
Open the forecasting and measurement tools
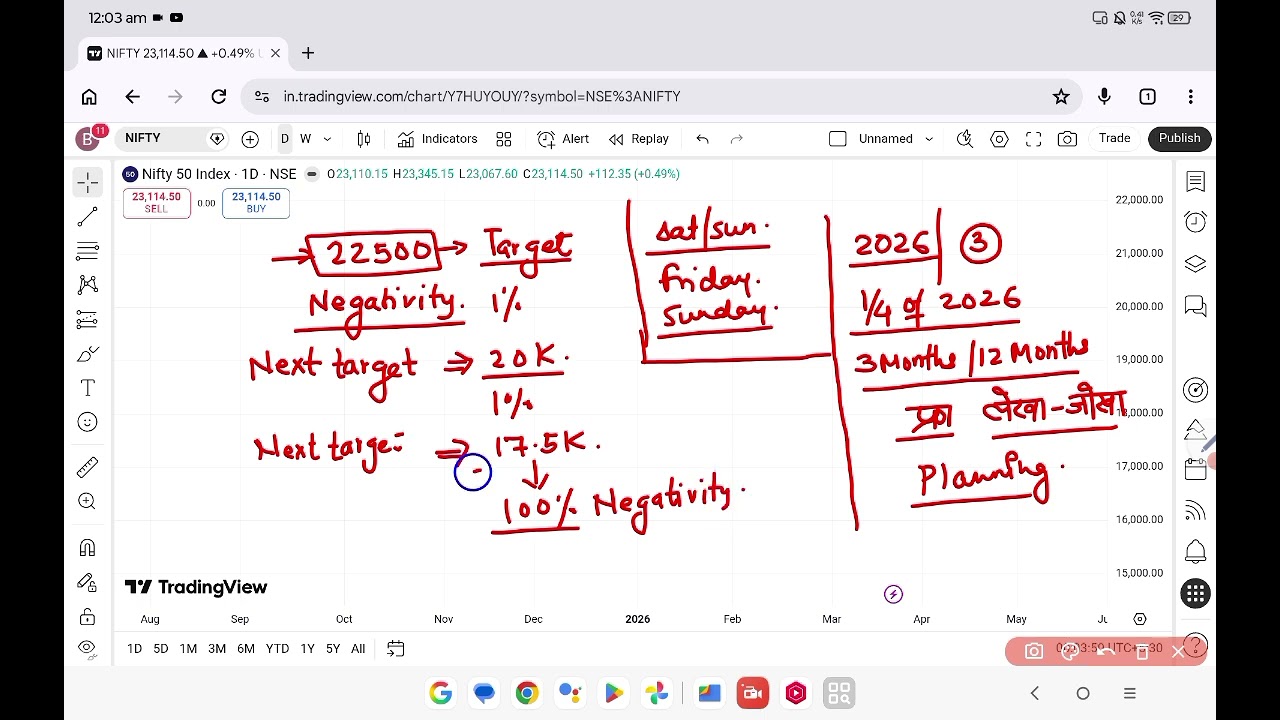[x=88, y=320]
